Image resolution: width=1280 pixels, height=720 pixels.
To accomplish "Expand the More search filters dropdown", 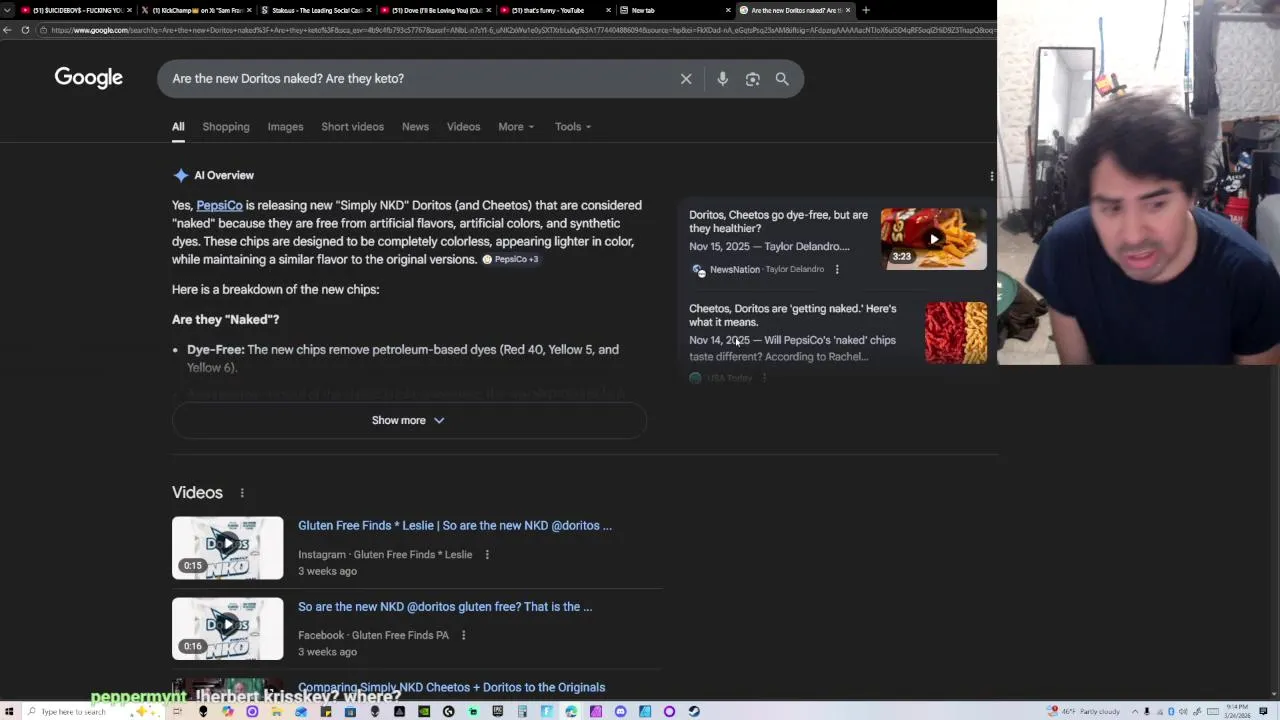I will pos(516,127).
